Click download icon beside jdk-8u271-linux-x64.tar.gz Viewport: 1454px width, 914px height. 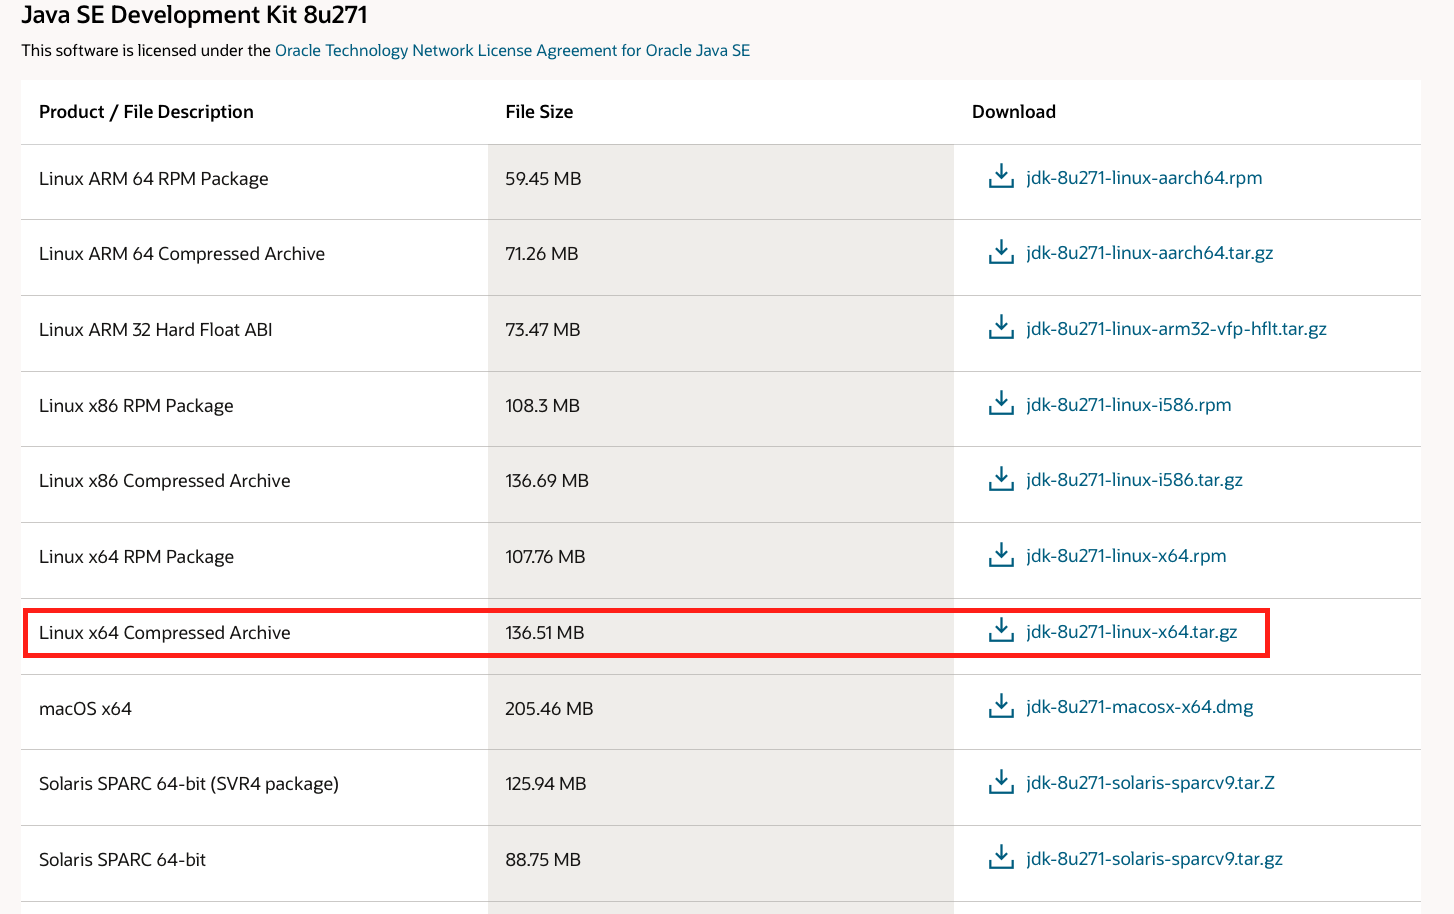click(x=1001, y=631)
